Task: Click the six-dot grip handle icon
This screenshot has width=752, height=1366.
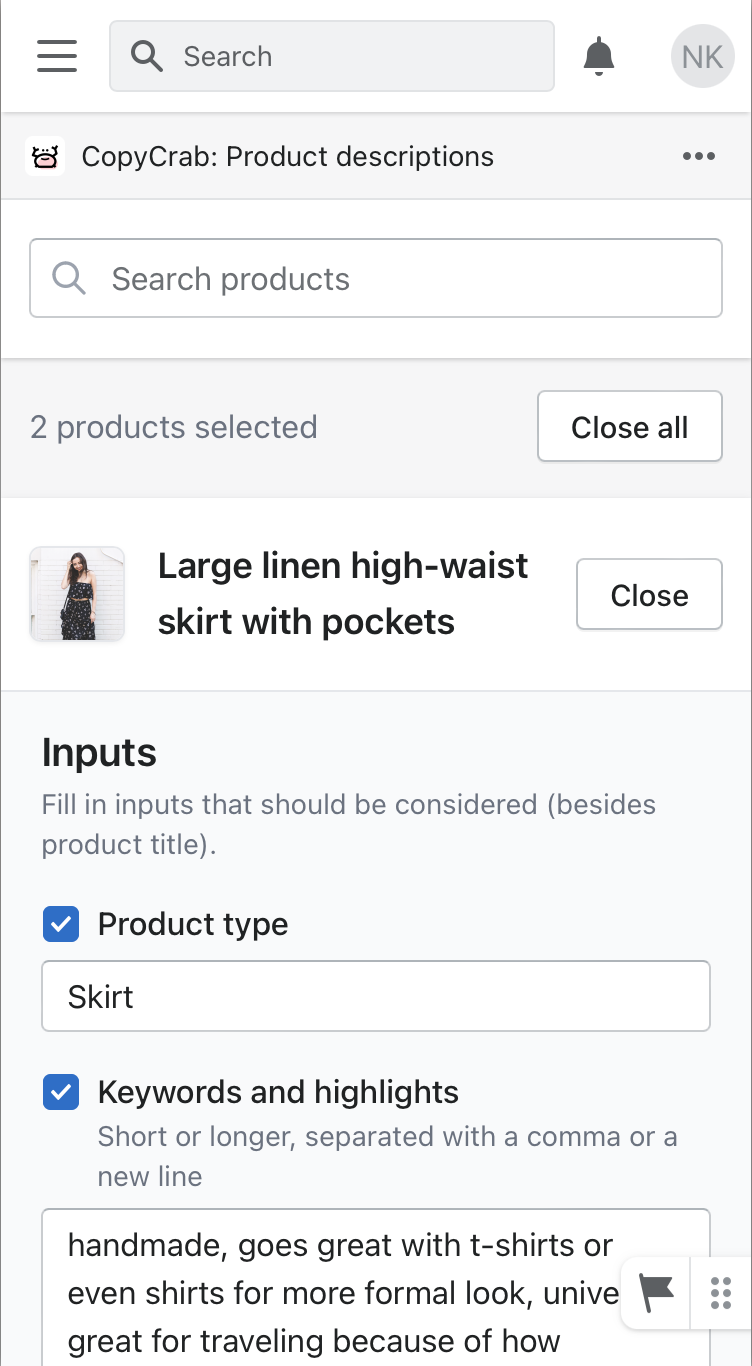Action: 721,1293
